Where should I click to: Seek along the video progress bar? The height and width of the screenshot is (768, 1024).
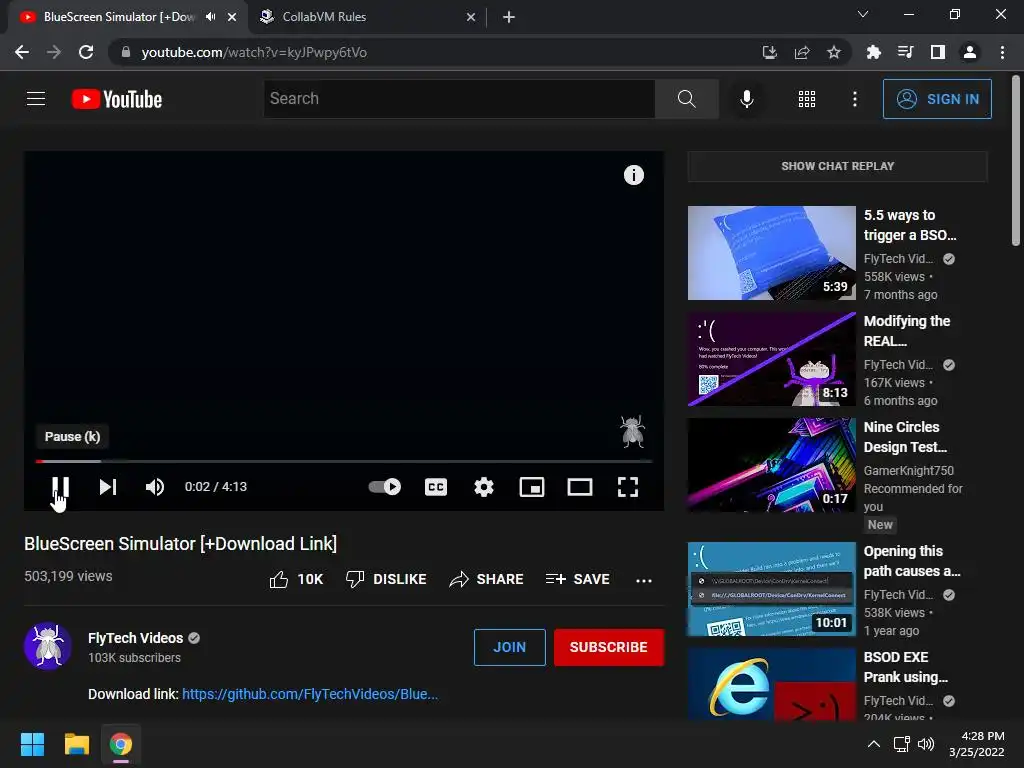tap(344, 461)
